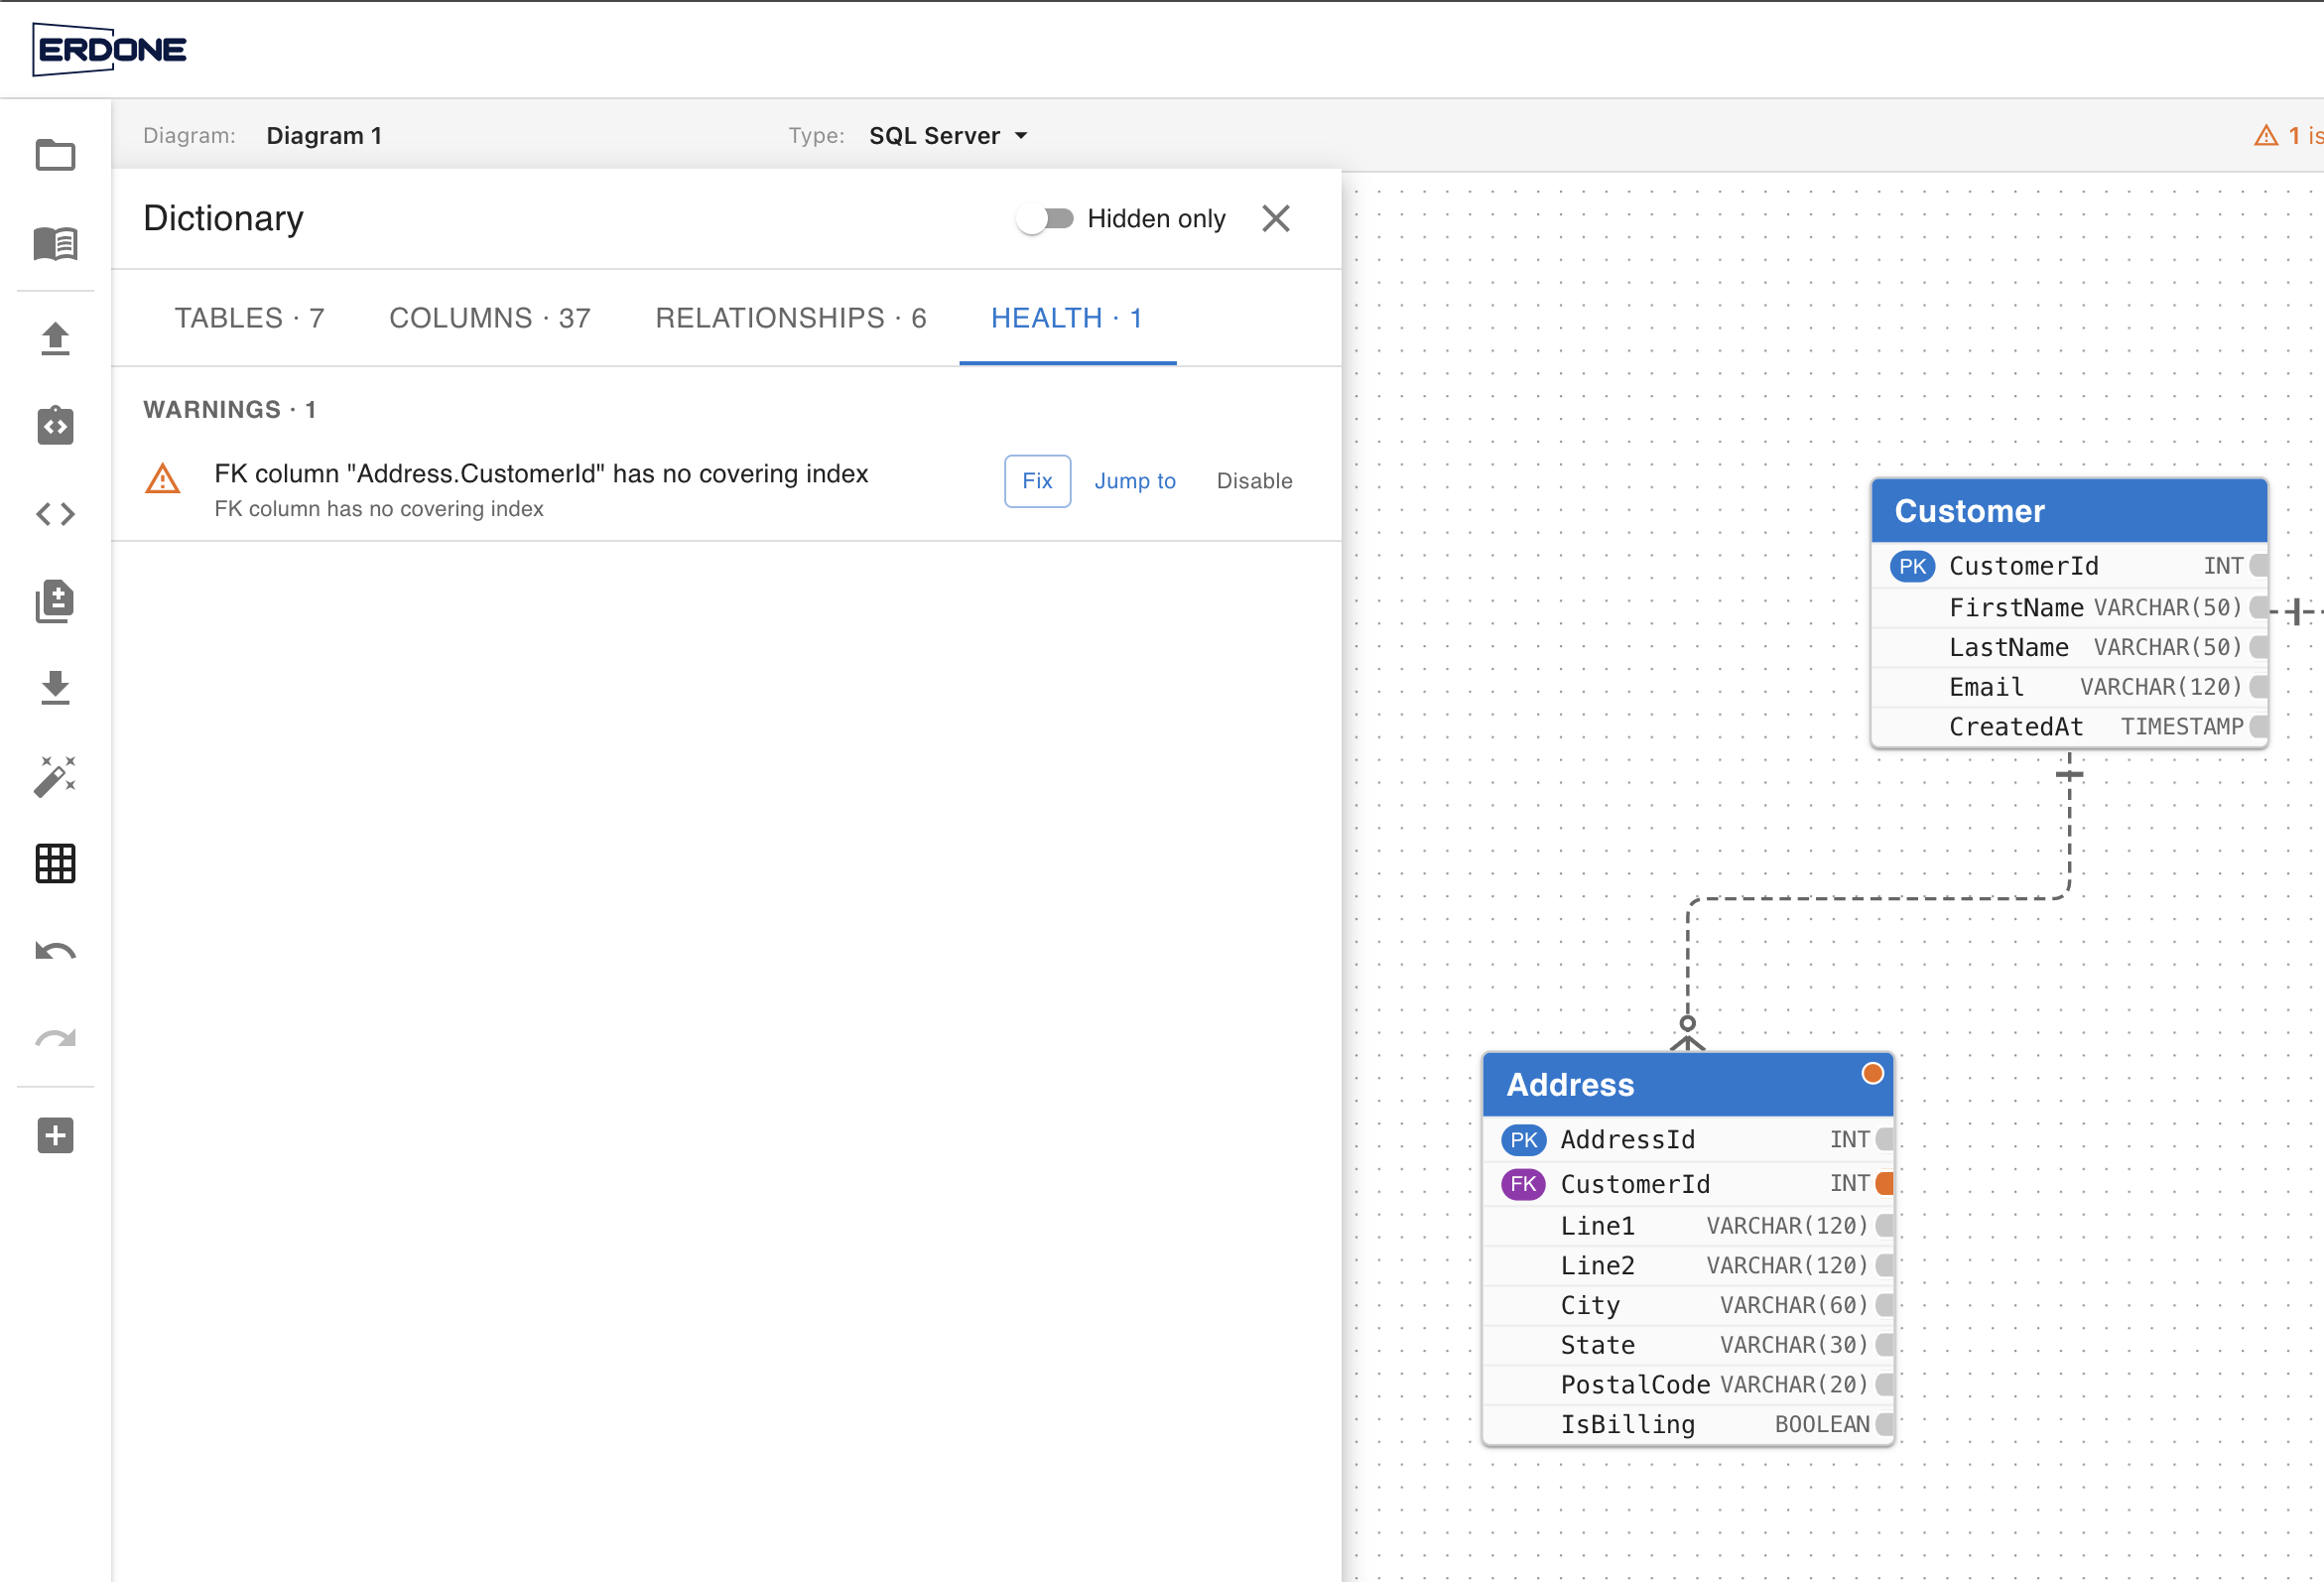
Task: Click the add box plus icon
Action: point(55,1135)
